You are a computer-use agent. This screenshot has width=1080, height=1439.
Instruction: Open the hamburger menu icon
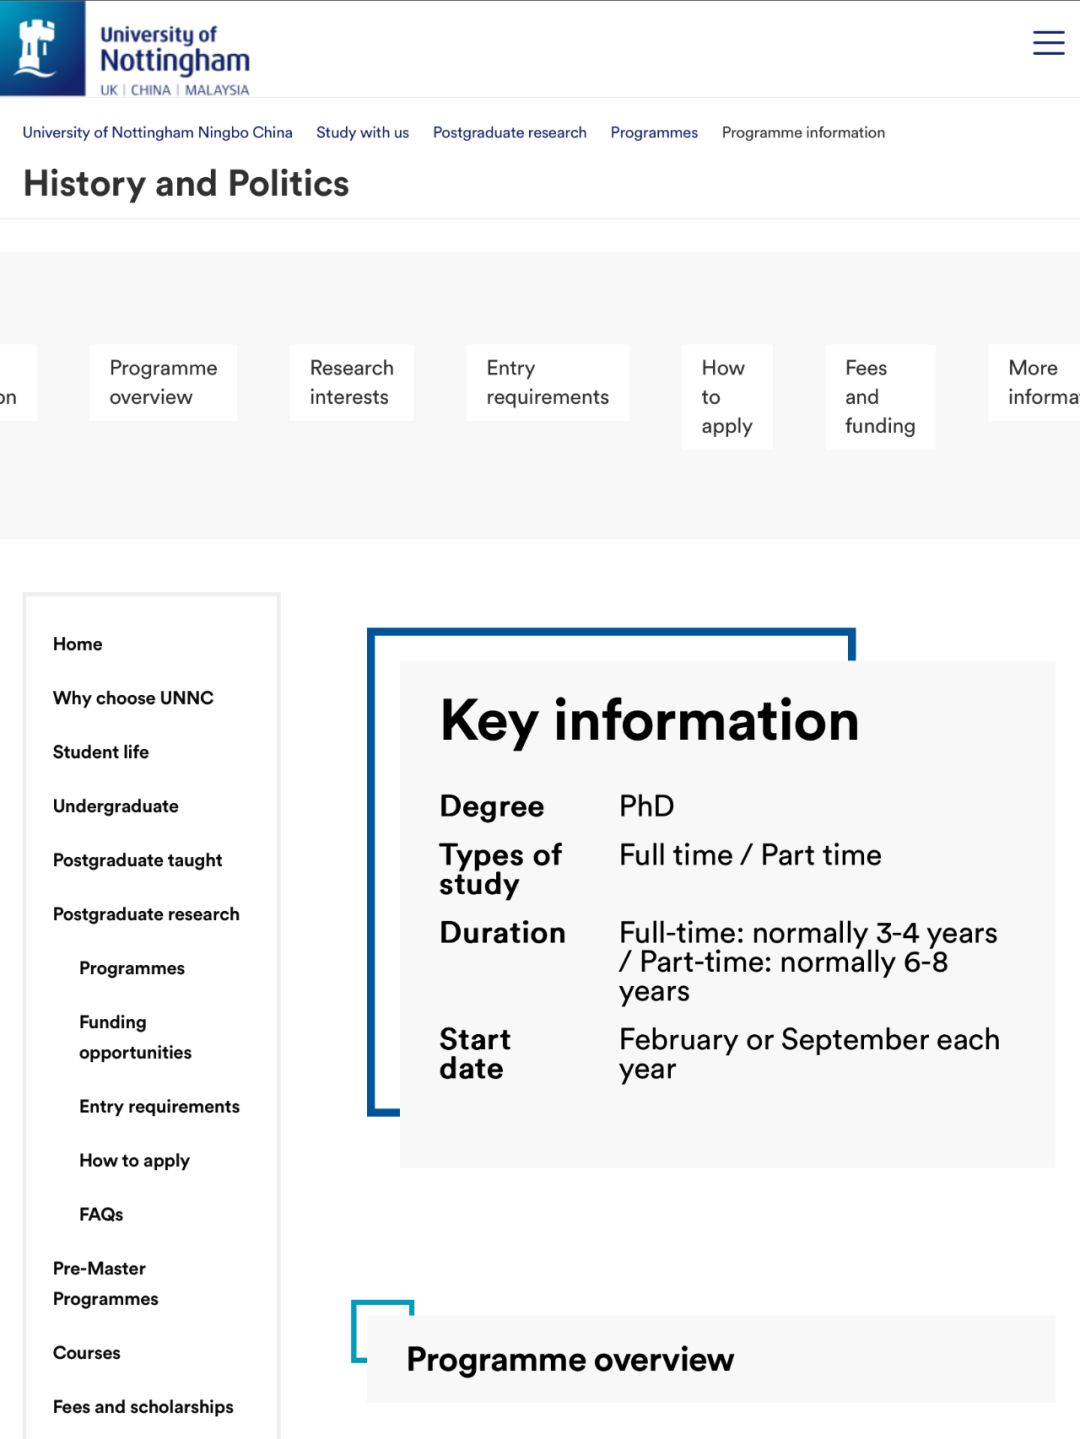(1048, 43)
